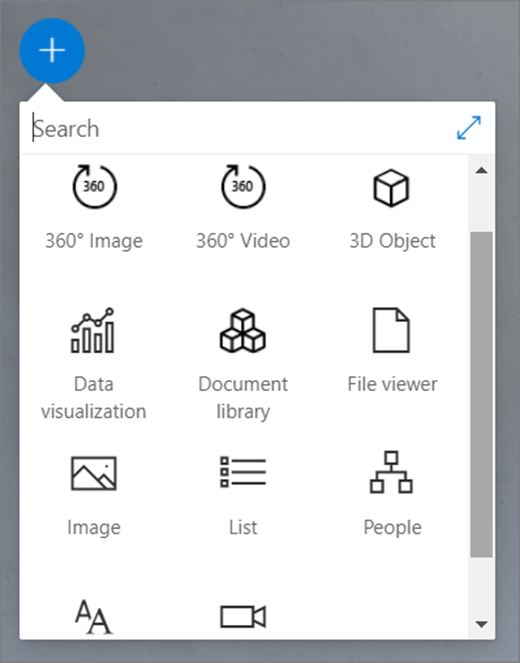Click the vertical scrollbar thumb
The image size is (520, 663).
[481, 395]
